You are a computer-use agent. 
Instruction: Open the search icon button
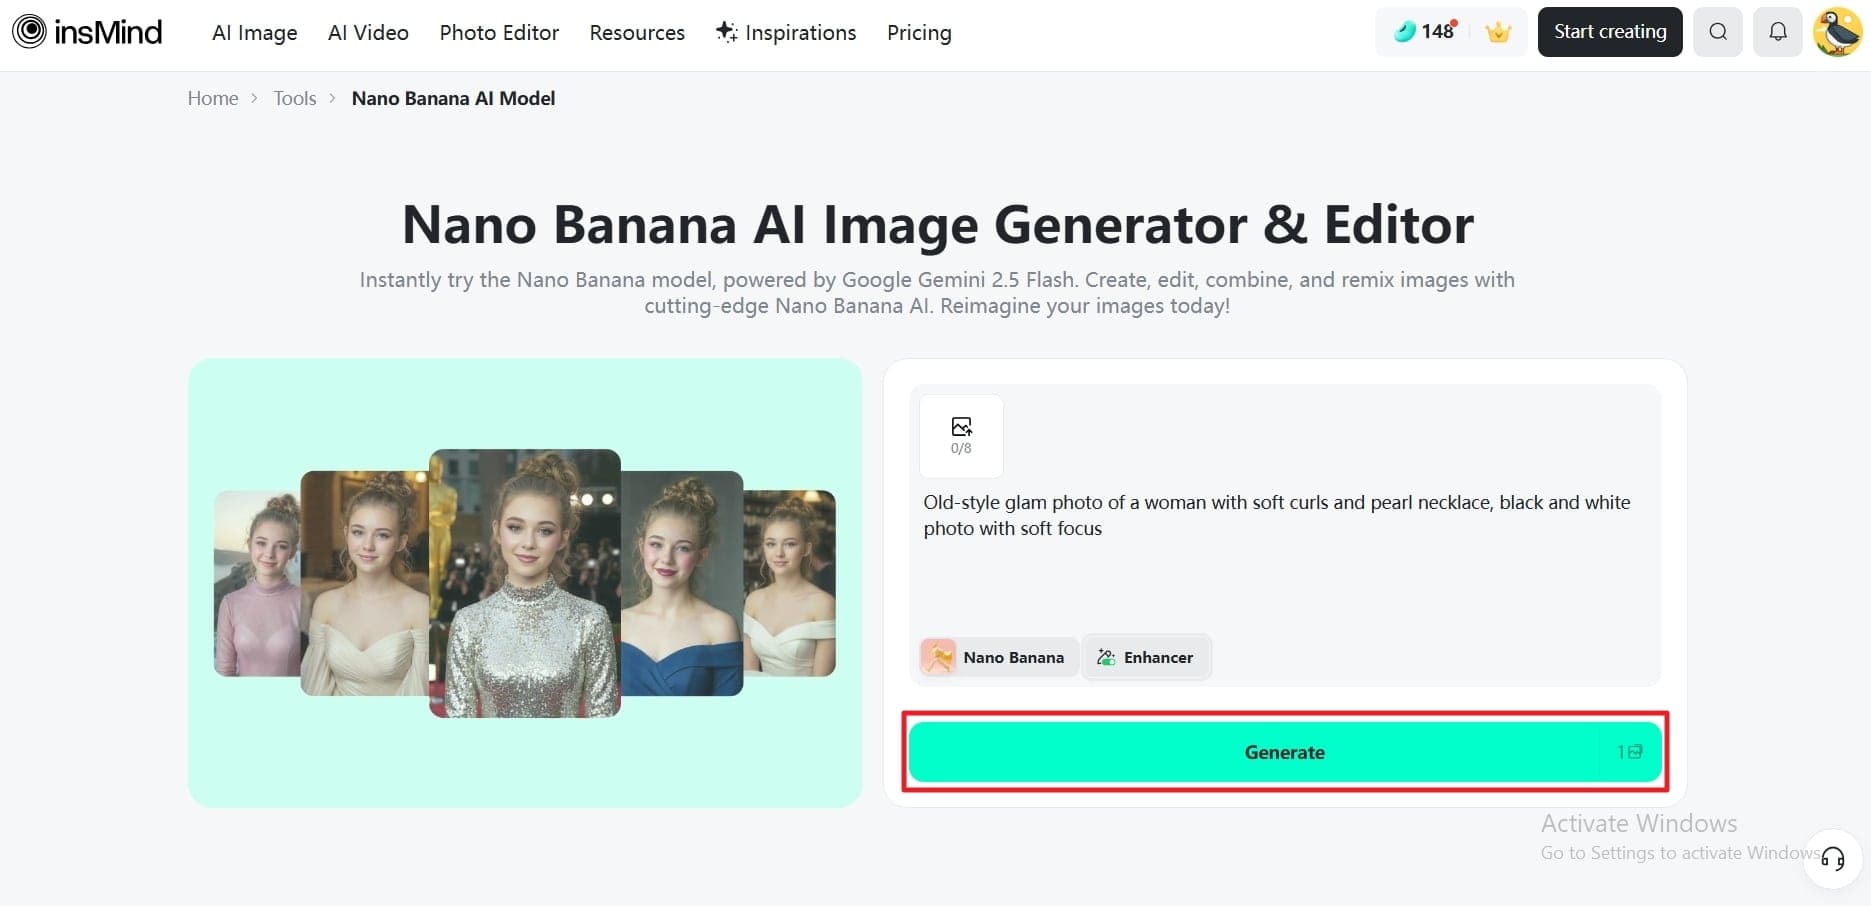[1717, 32]
